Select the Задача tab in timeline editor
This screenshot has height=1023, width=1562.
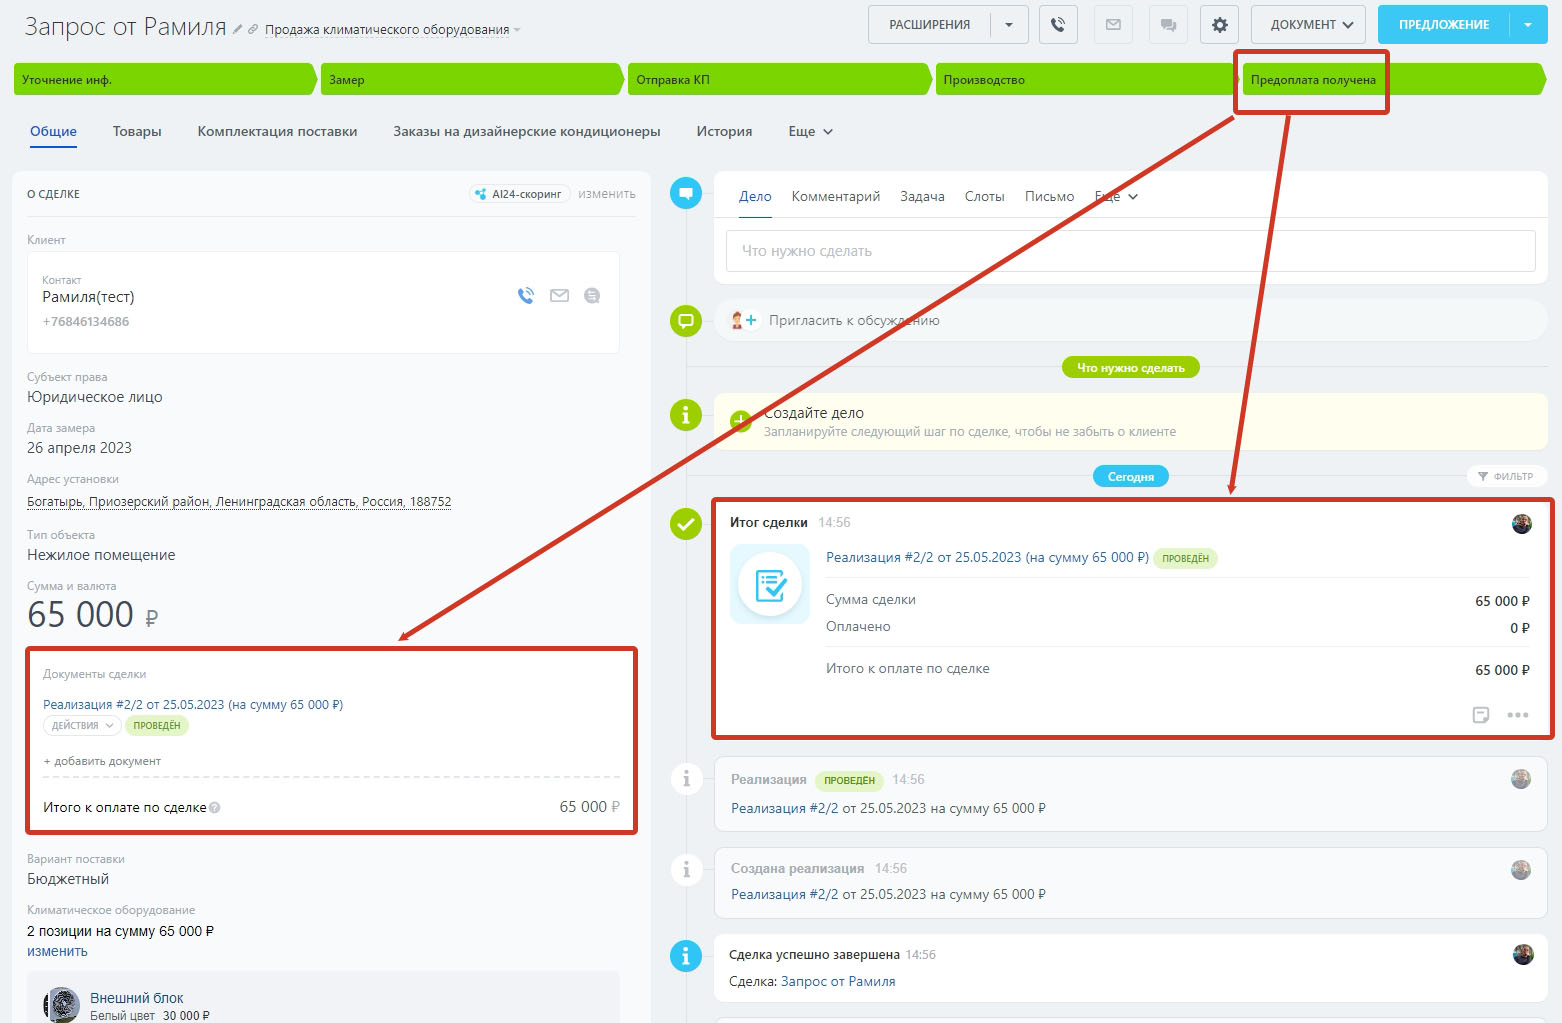pos(922,197)
